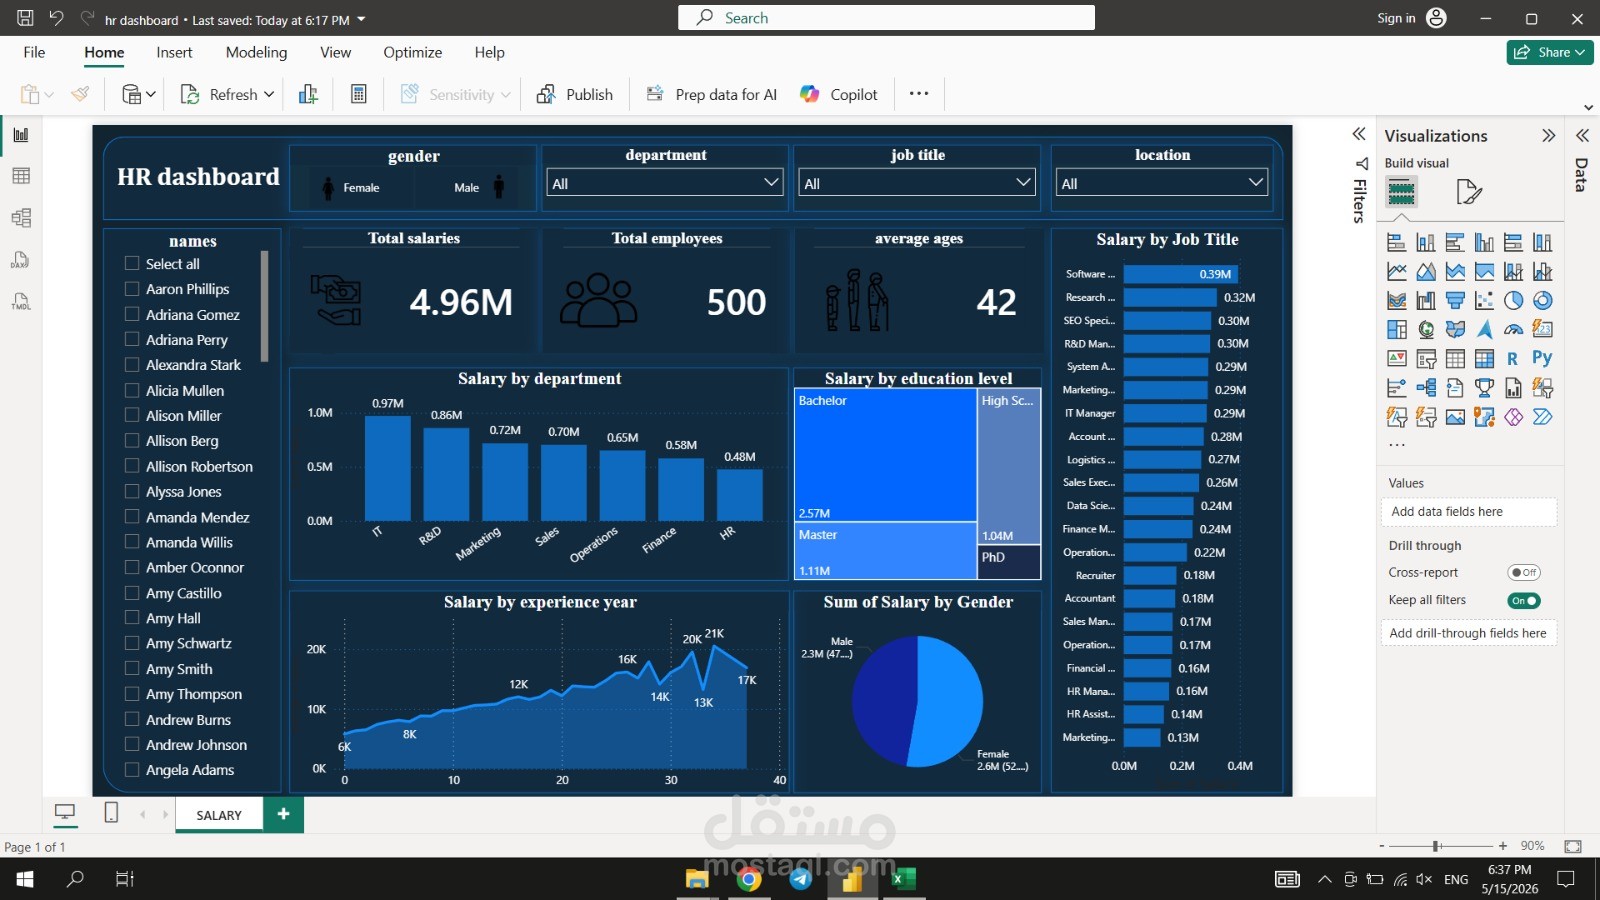The width and height of the screenshot is (1600, 900).
Task: Click the Copilot ribbon button
Action: pyautogui.click(x=838, y=94)
